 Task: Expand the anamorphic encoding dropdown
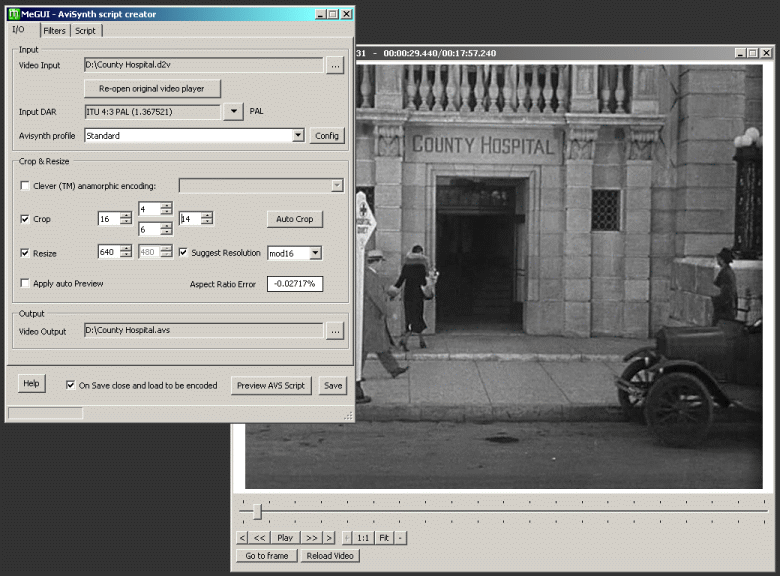(x=337, y=186)
